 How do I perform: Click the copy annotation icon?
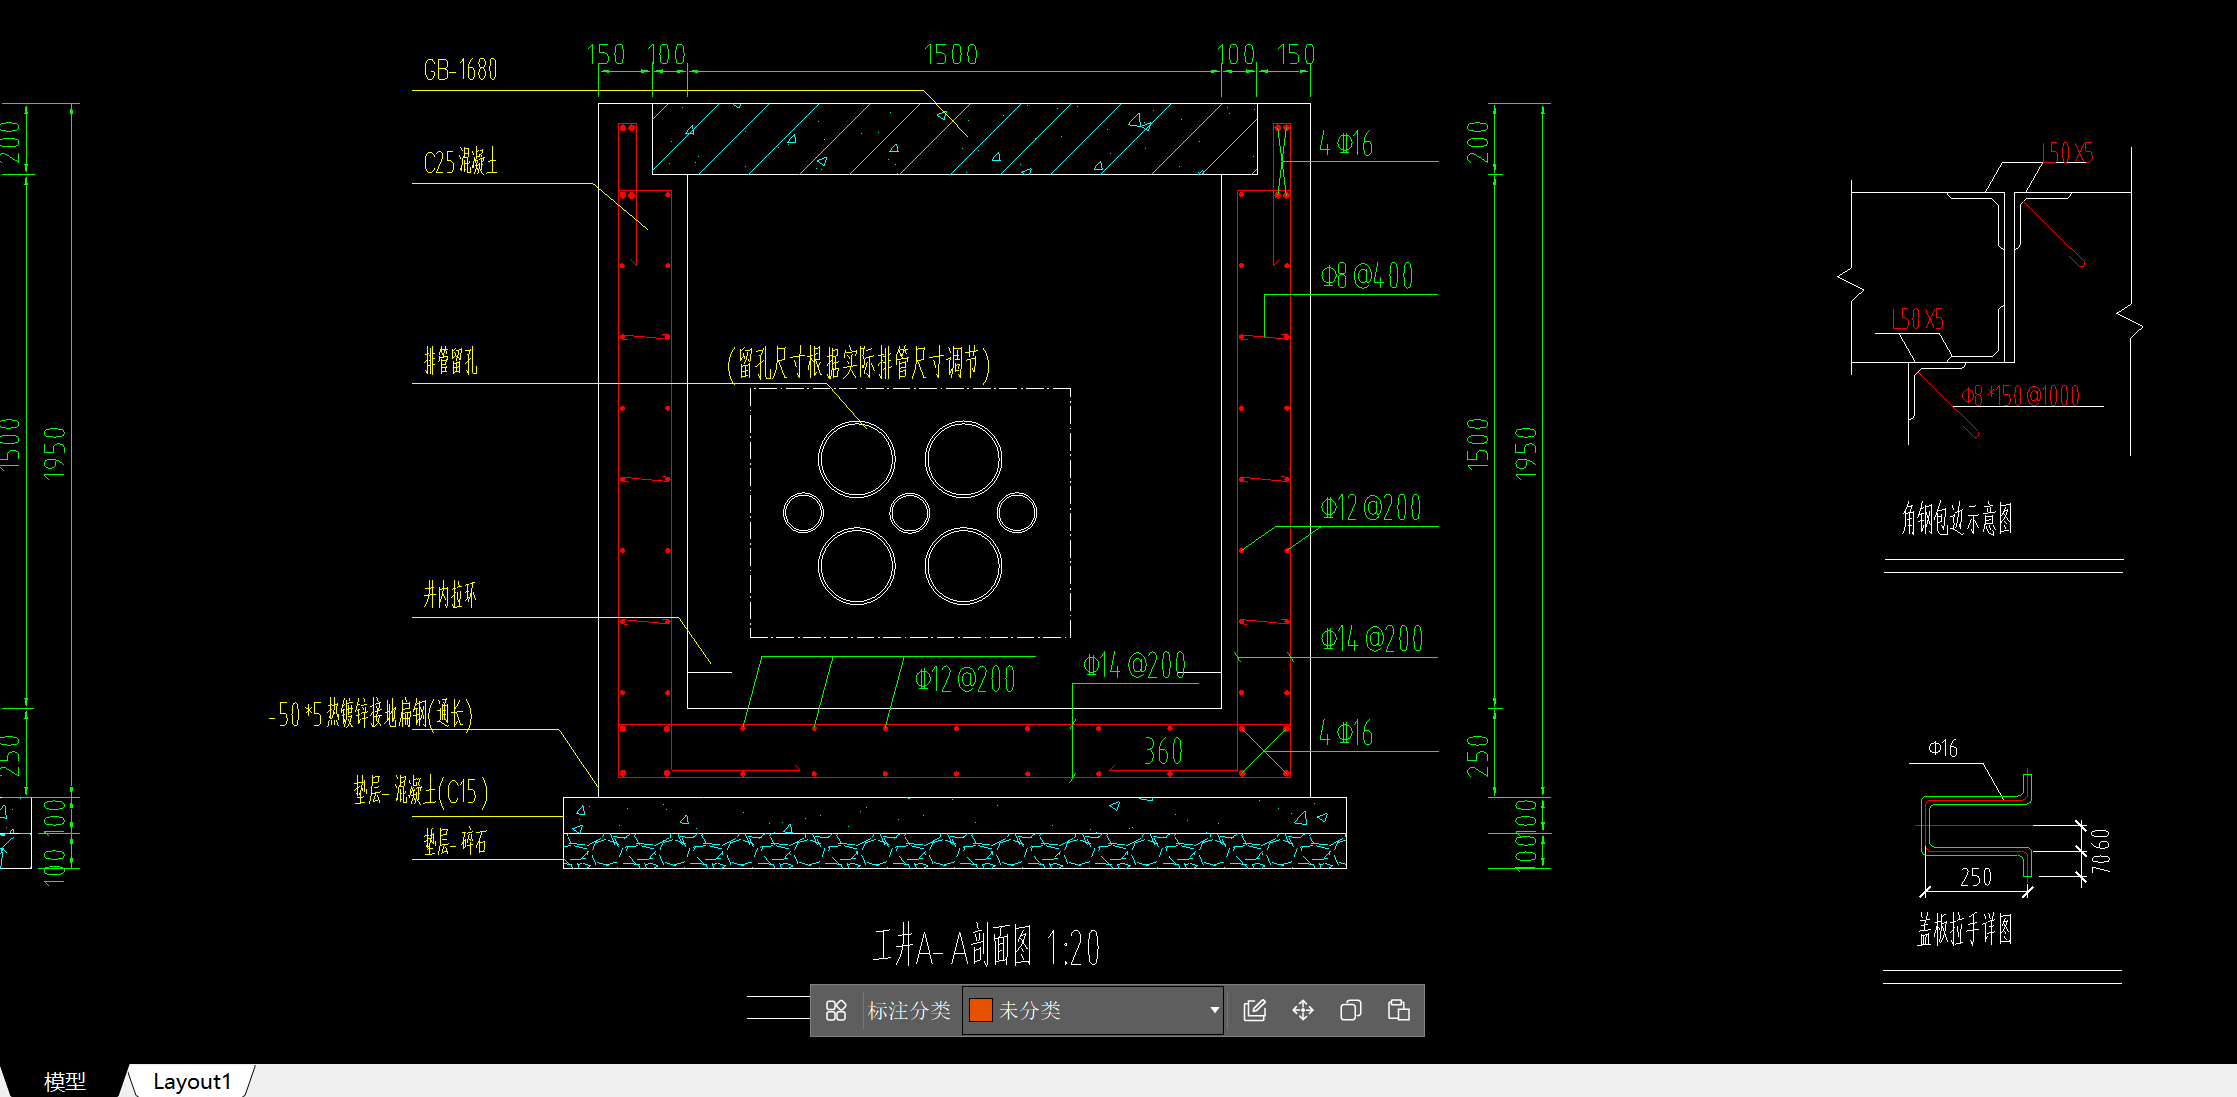(x=1350, y=1011)
